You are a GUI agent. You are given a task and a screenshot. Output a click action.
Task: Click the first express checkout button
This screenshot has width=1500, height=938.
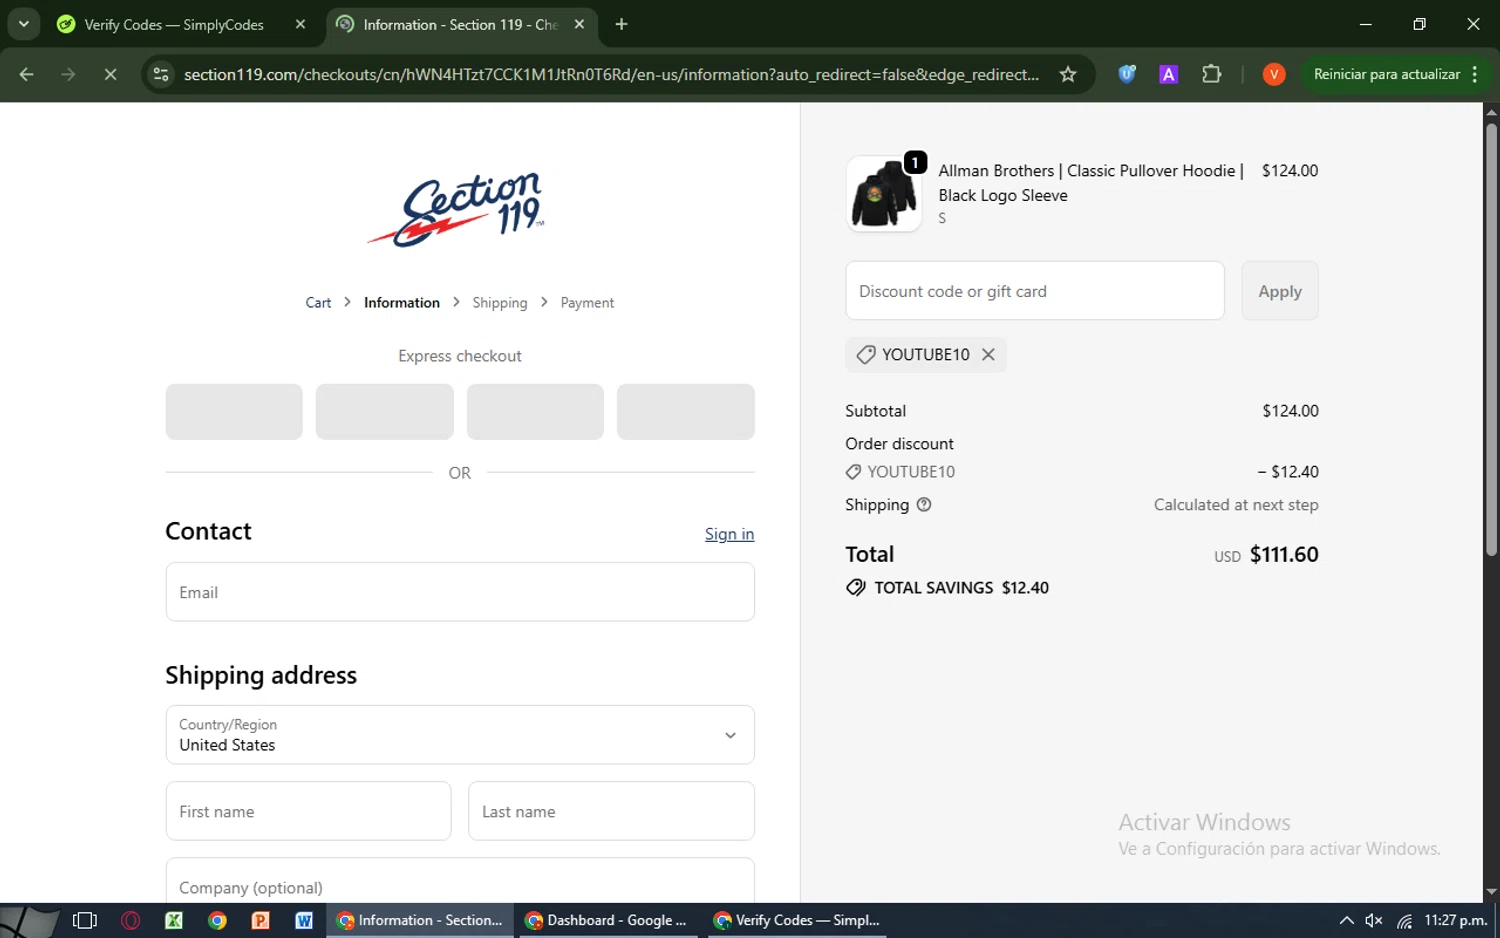click(234, 412)
